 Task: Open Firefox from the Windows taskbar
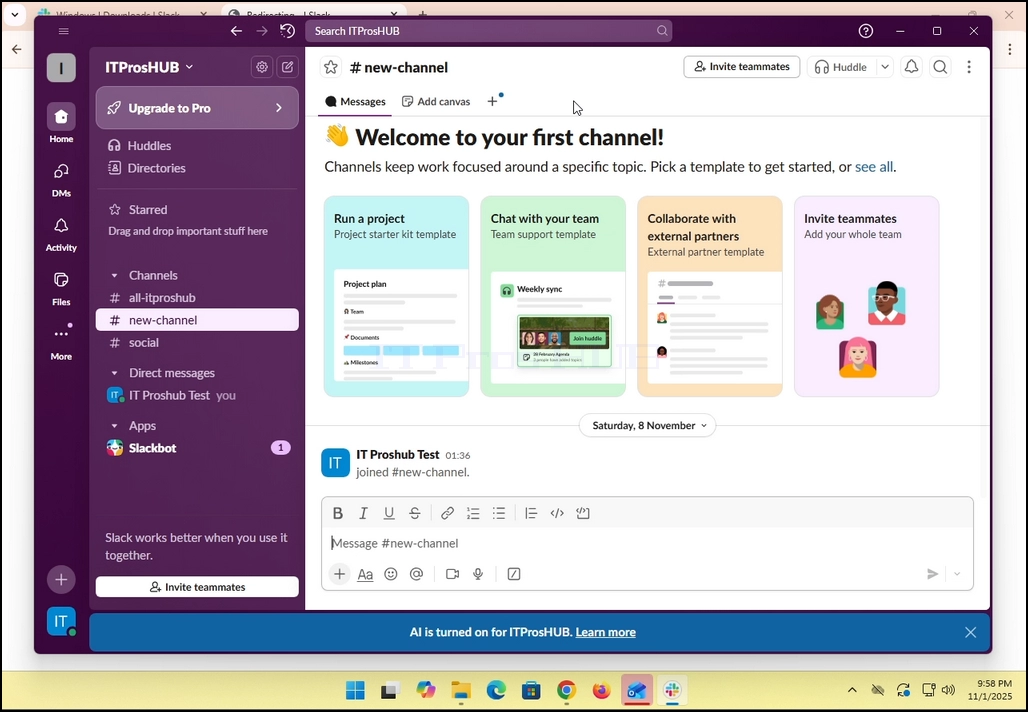[601, 690]
